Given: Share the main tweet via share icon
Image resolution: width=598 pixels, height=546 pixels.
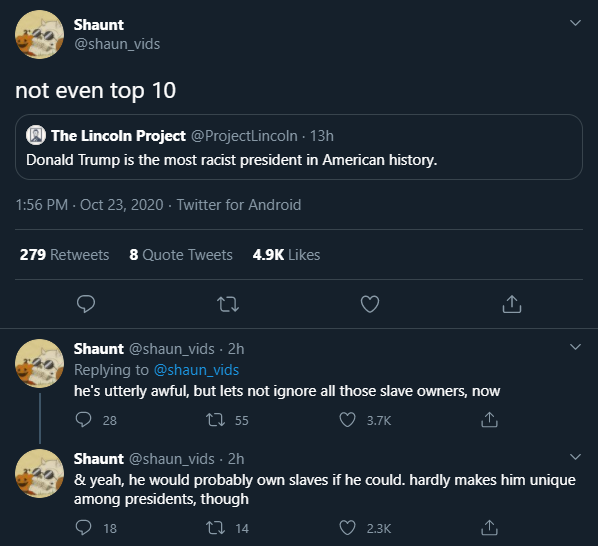Looking at the screenshot, I should point(512,304).
